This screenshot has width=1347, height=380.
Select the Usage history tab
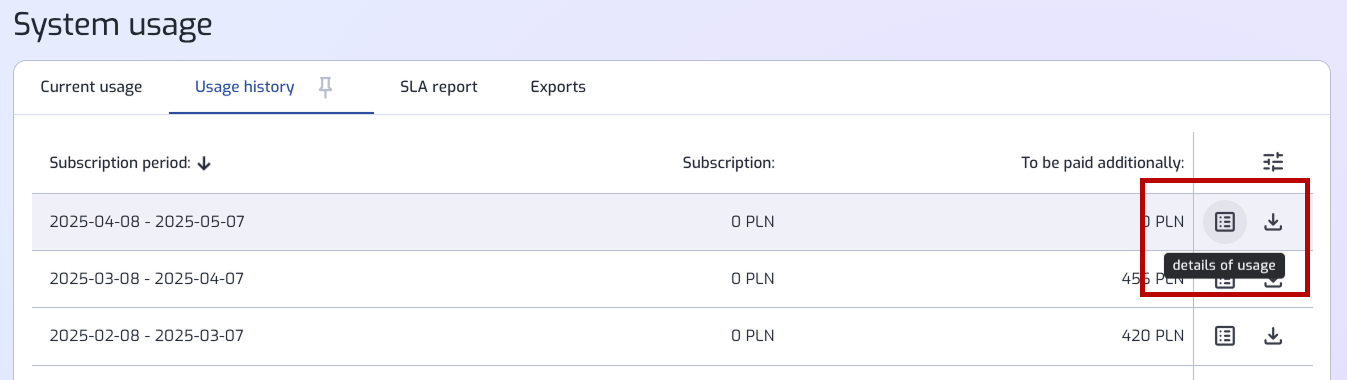(x=244, y=87)
